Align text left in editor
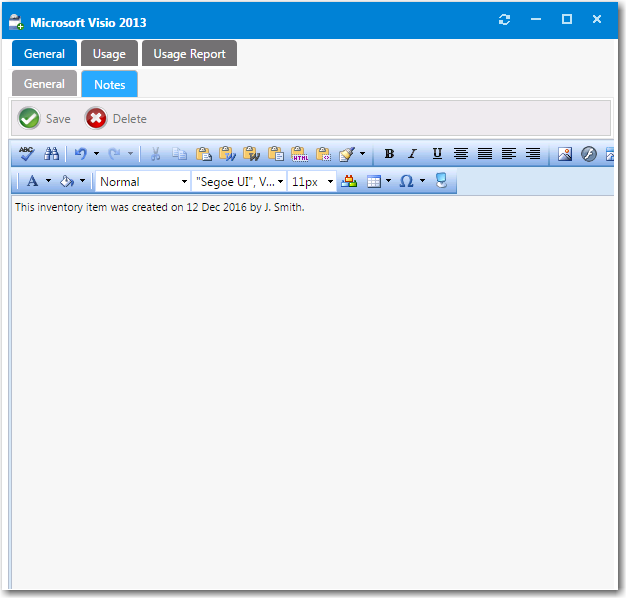This screenshot has height=598, width=626. tap(509, 154)
